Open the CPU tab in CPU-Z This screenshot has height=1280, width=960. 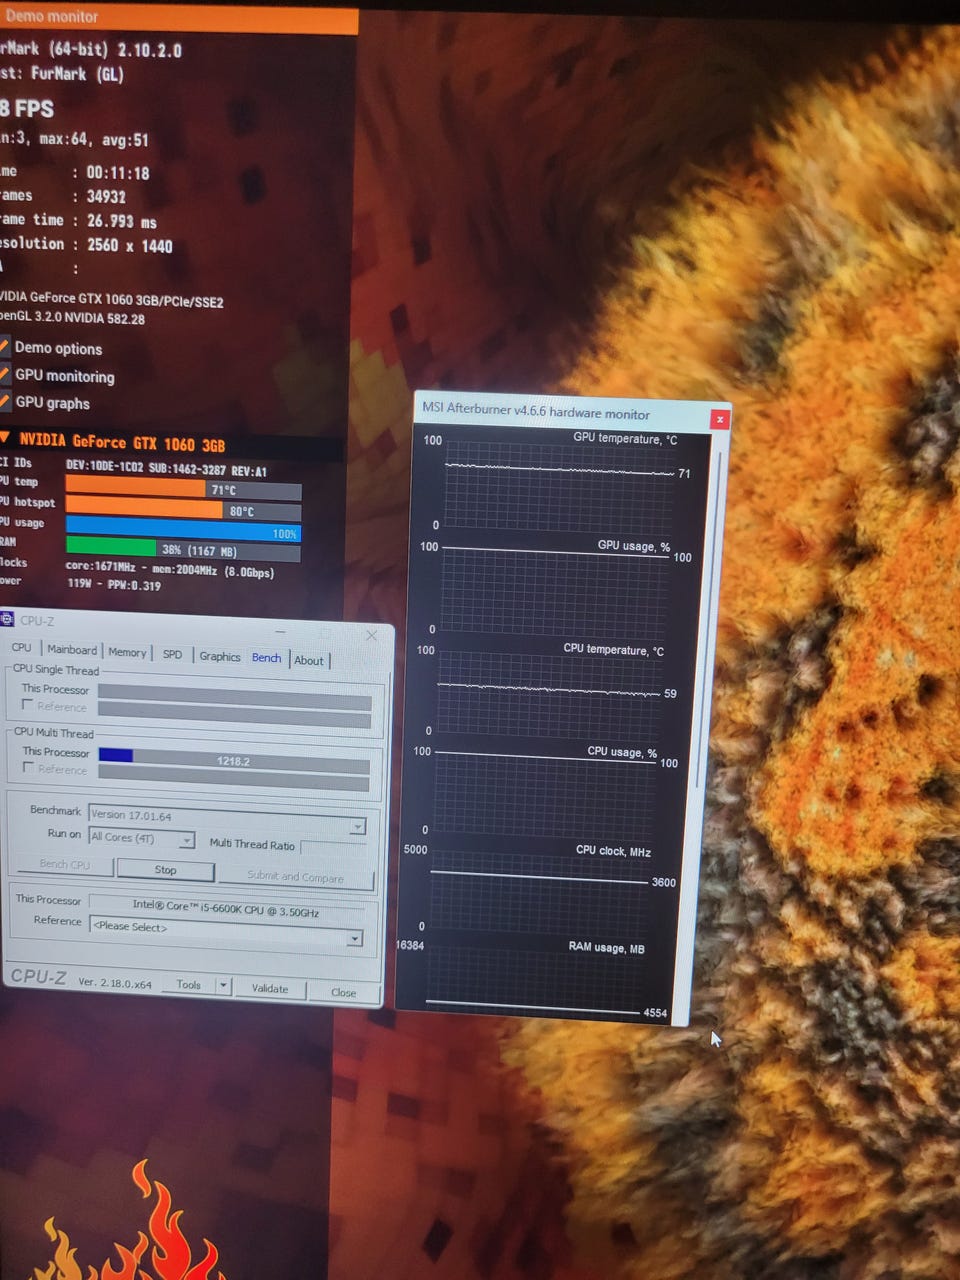point(21,647)
